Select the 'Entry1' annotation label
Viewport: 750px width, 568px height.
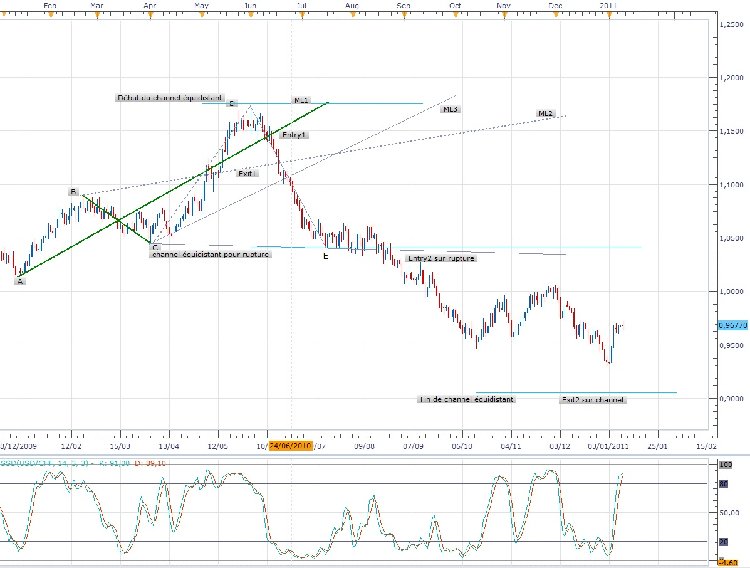[294, 134]
